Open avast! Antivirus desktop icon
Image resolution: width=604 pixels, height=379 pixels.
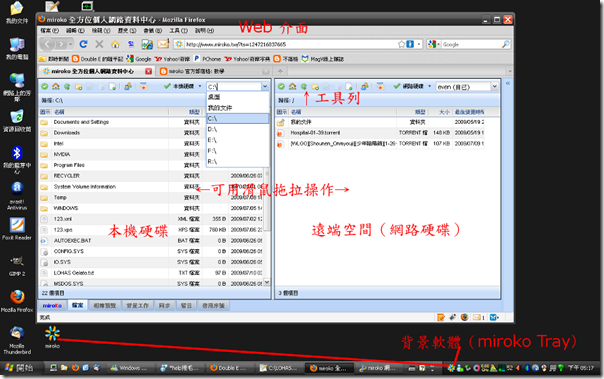[x=17, y=196]
